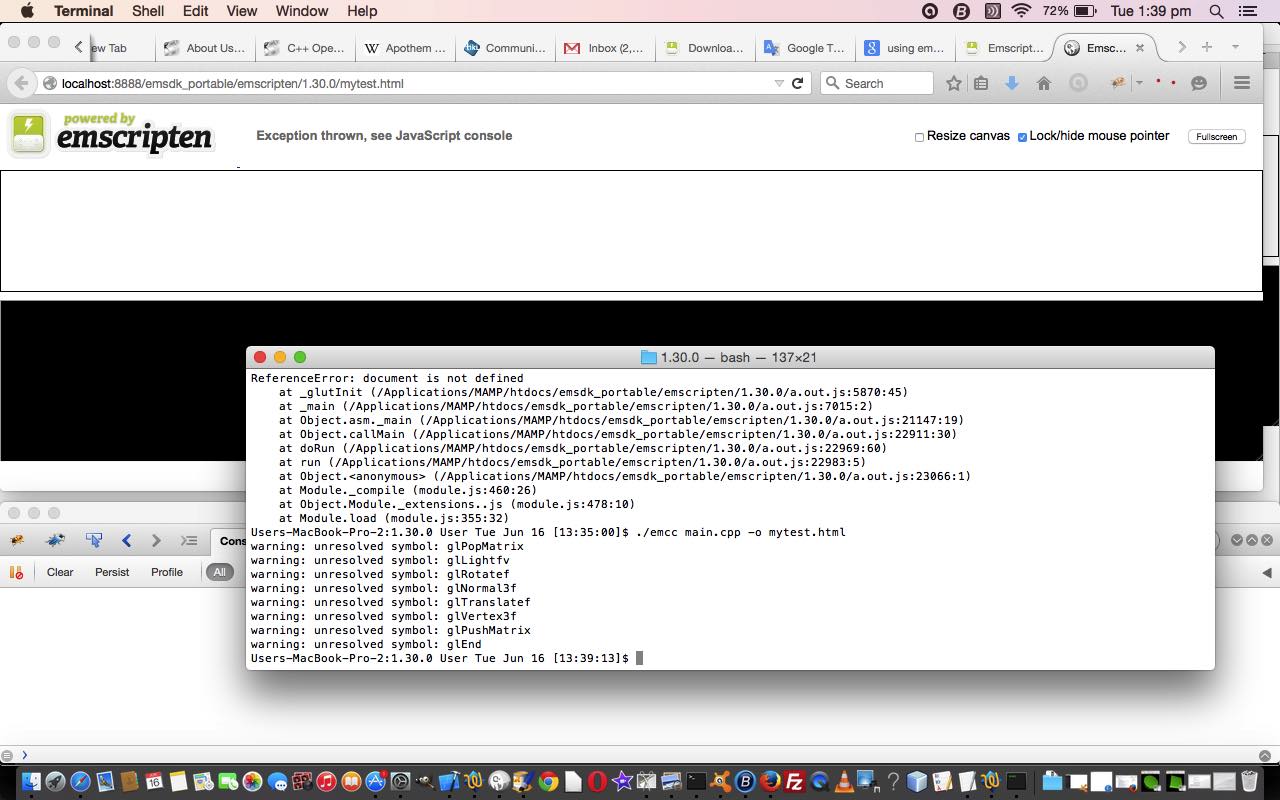Clear the Firebug console
1280x800 pixels.
coord(60,572)
